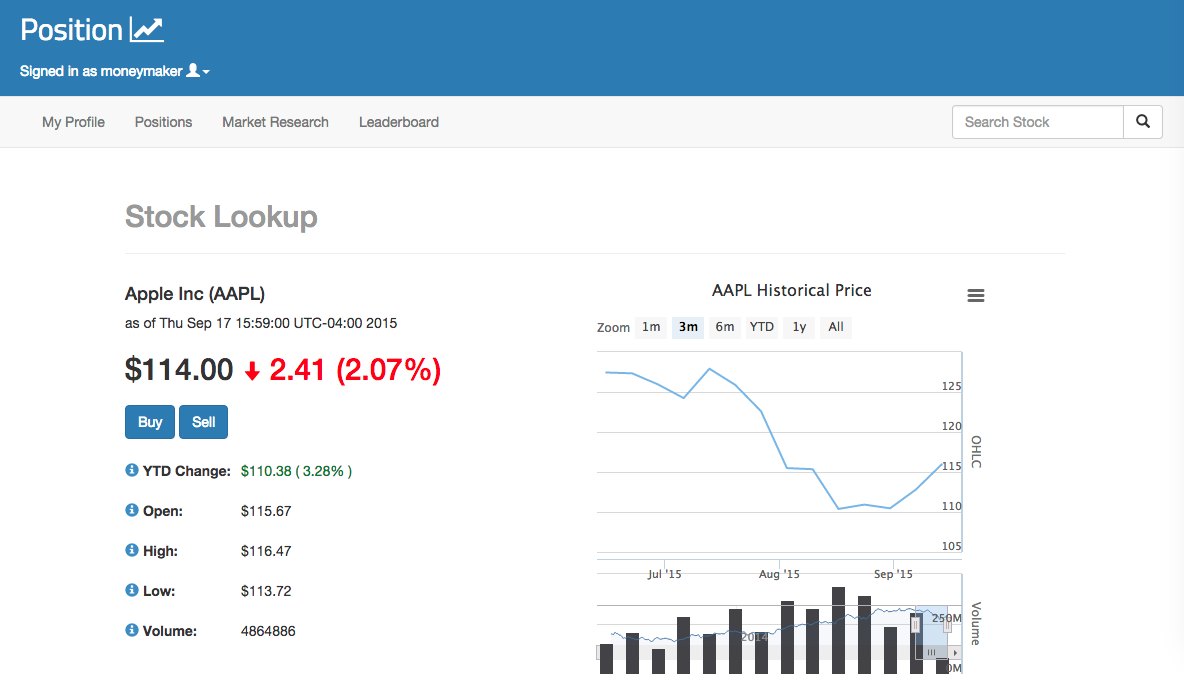Click the user silhouette icon after moneymaker

[193, 70]
